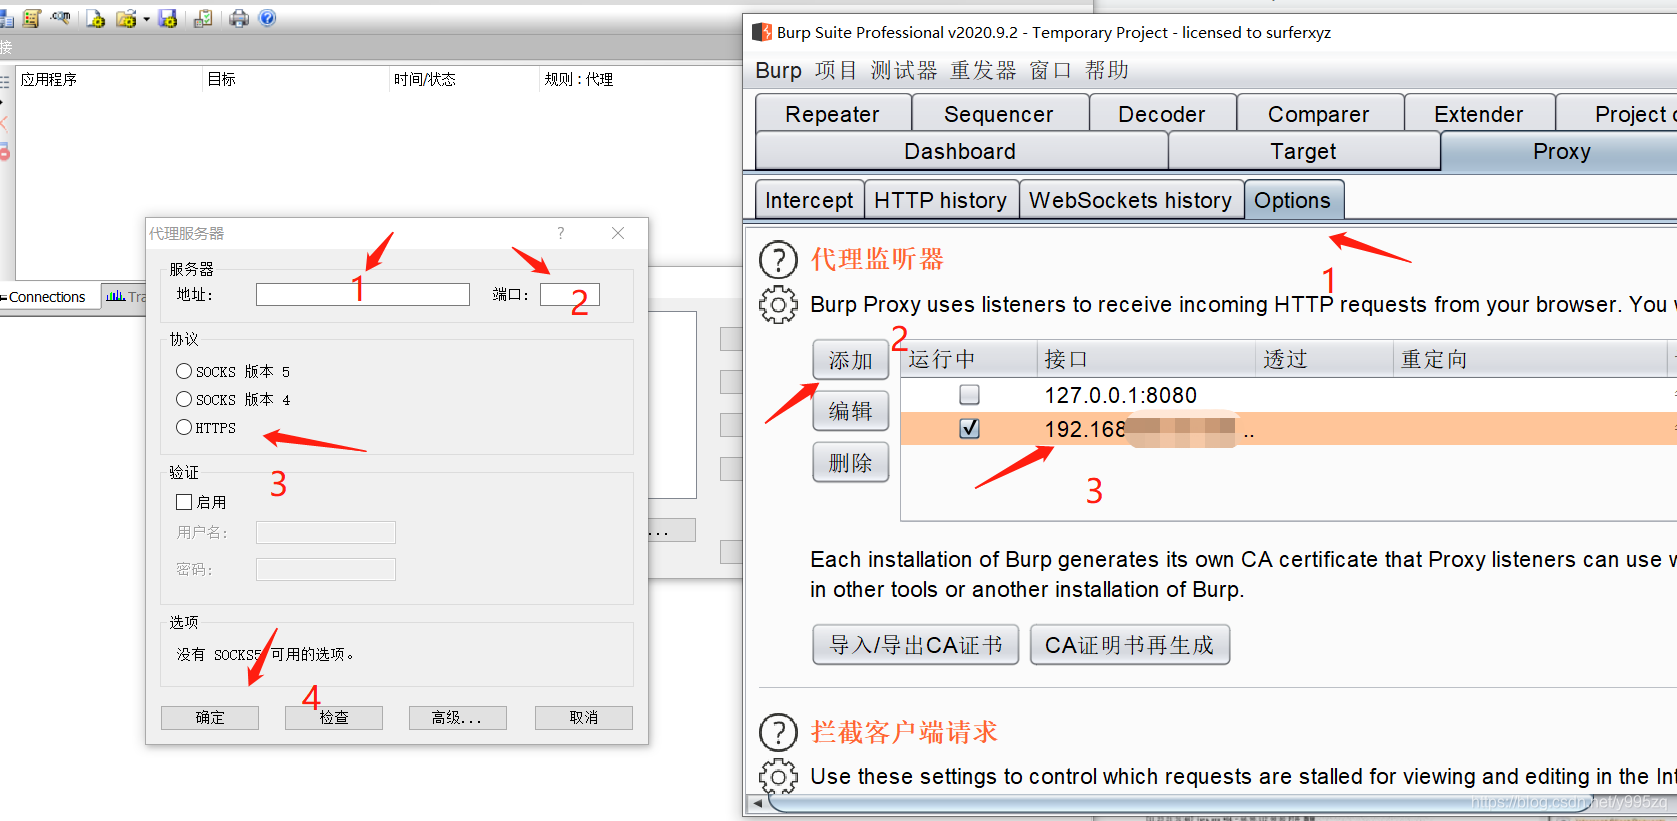Choose the HTTPS protocol radio button
This screenshot has width=1677, height=821.
(184, 427)
